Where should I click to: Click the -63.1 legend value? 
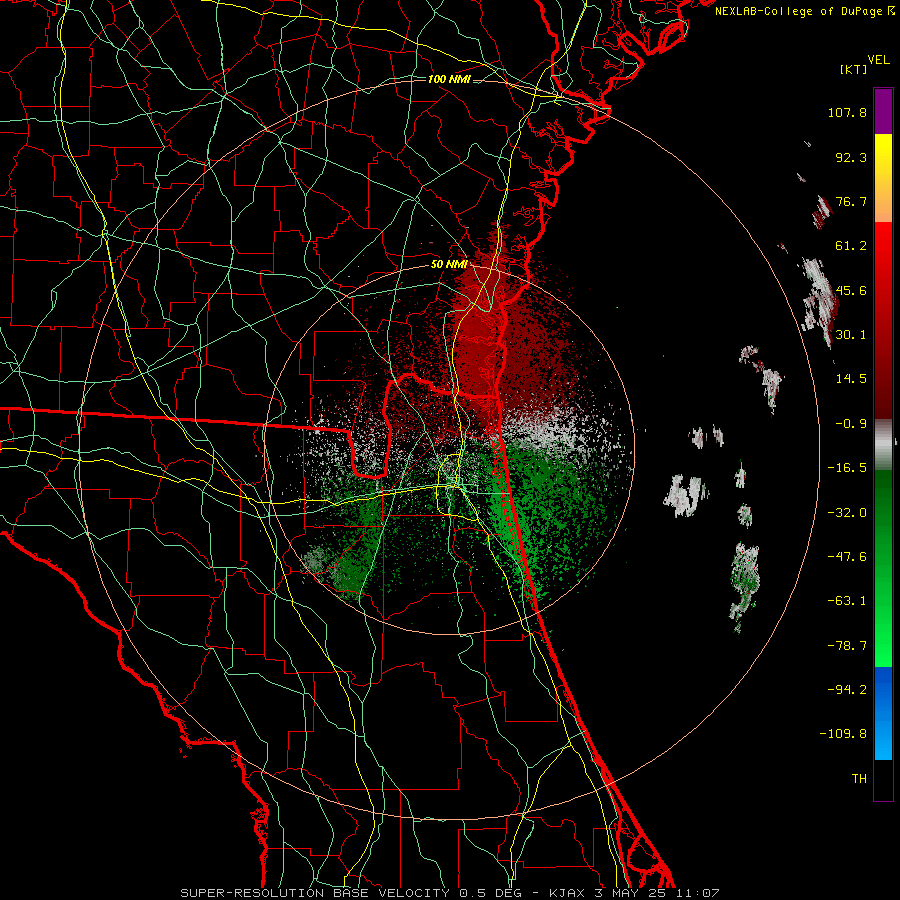[847, 601]
